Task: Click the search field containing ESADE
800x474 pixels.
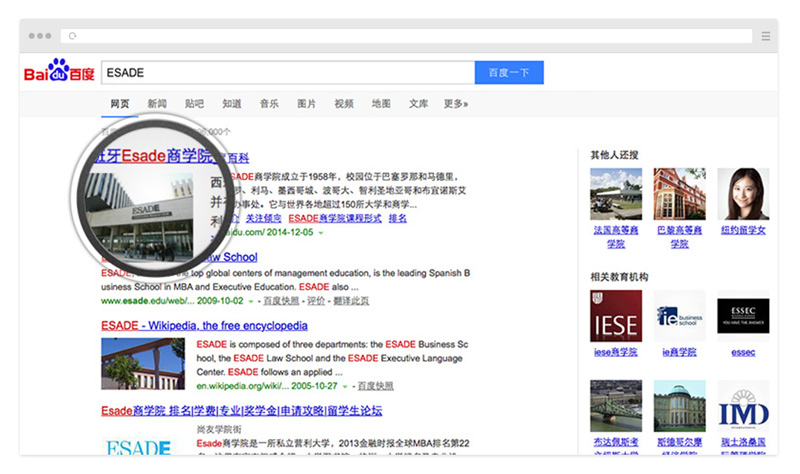Action: point(288,72)
